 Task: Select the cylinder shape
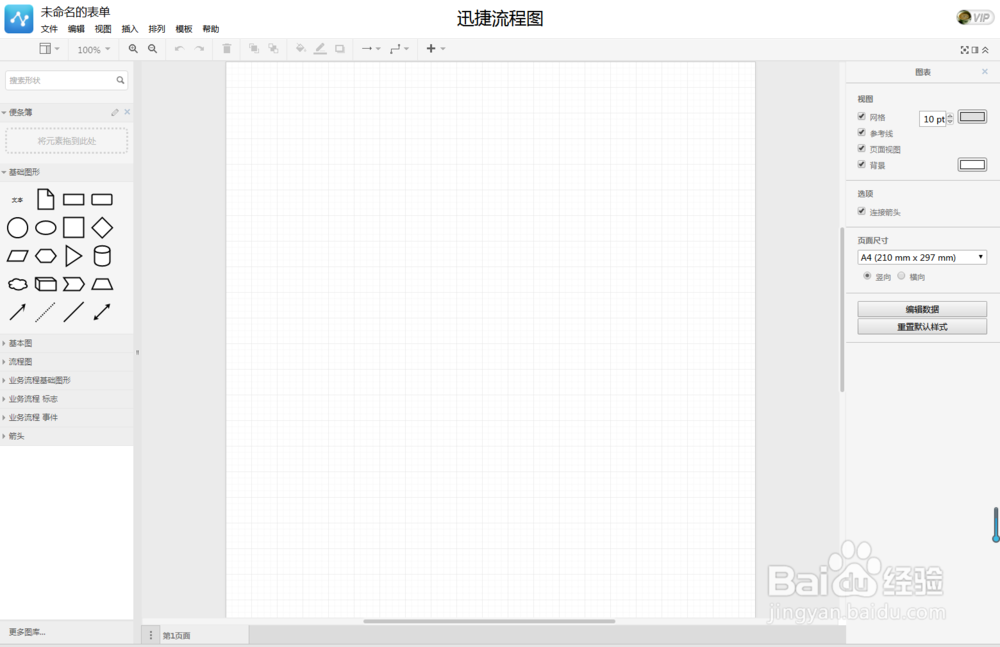point(102,256)
